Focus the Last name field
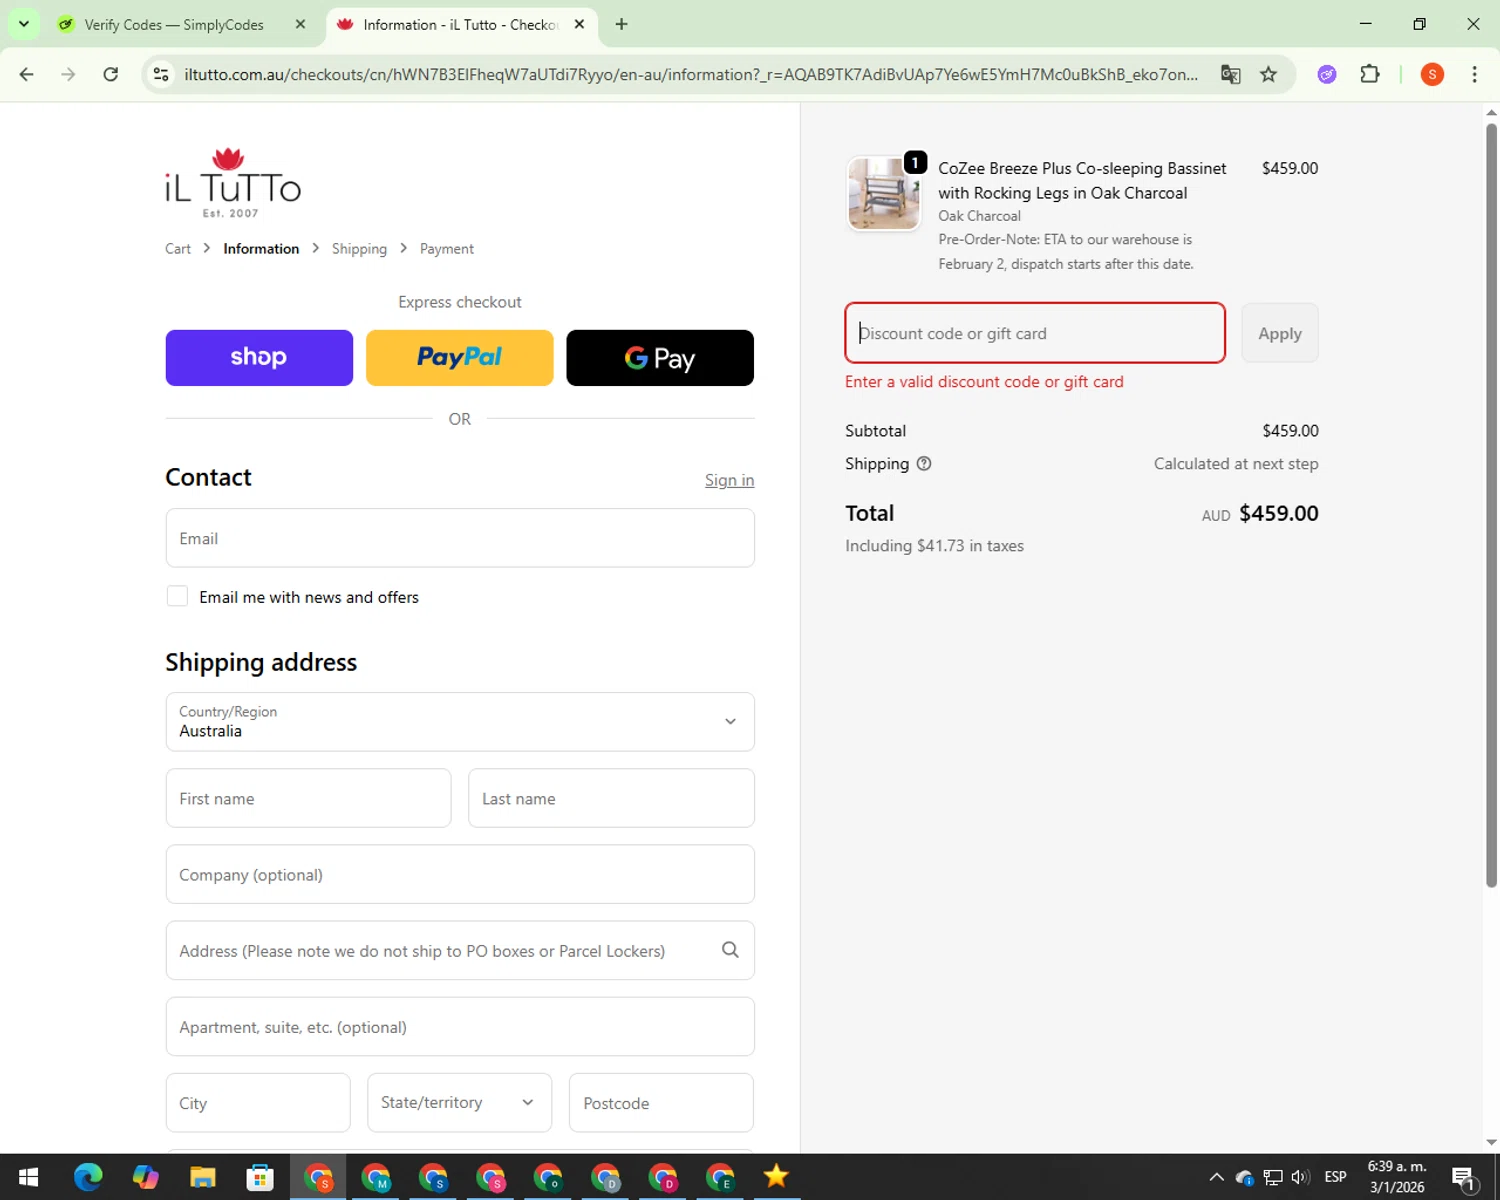1500x1200 pixels. (611, 798)
